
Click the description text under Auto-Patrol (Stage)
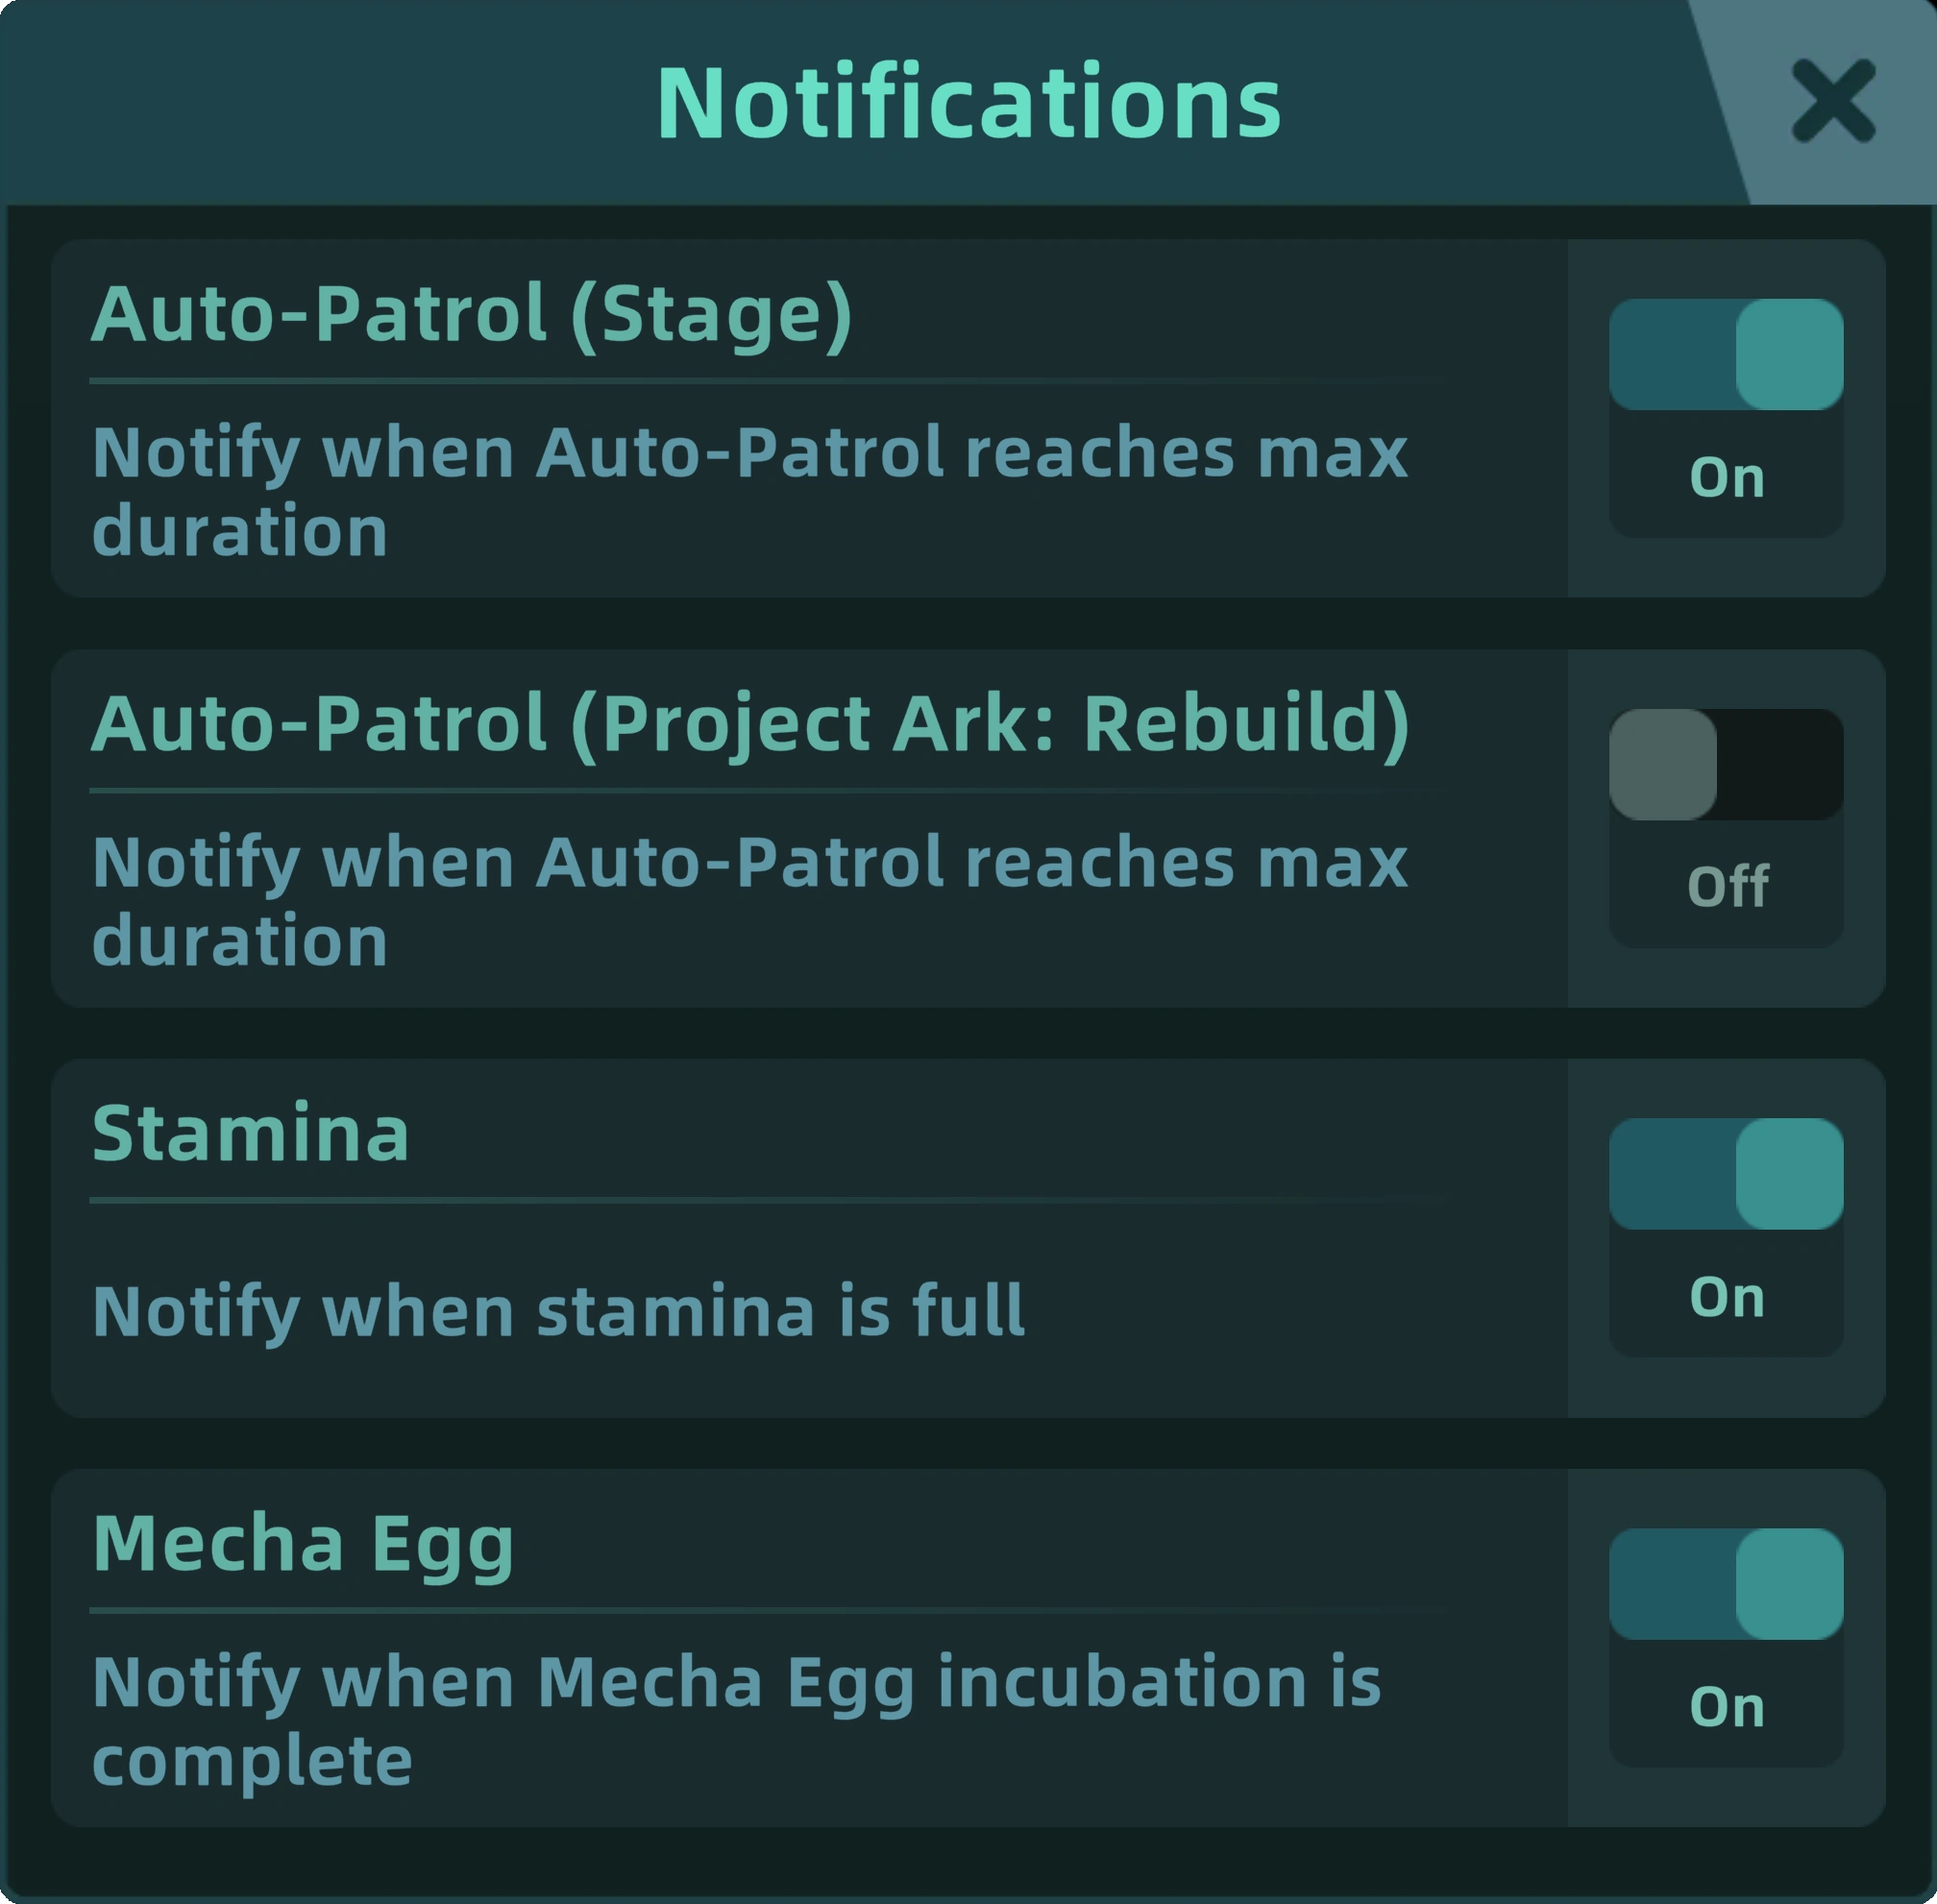[750, 490]
